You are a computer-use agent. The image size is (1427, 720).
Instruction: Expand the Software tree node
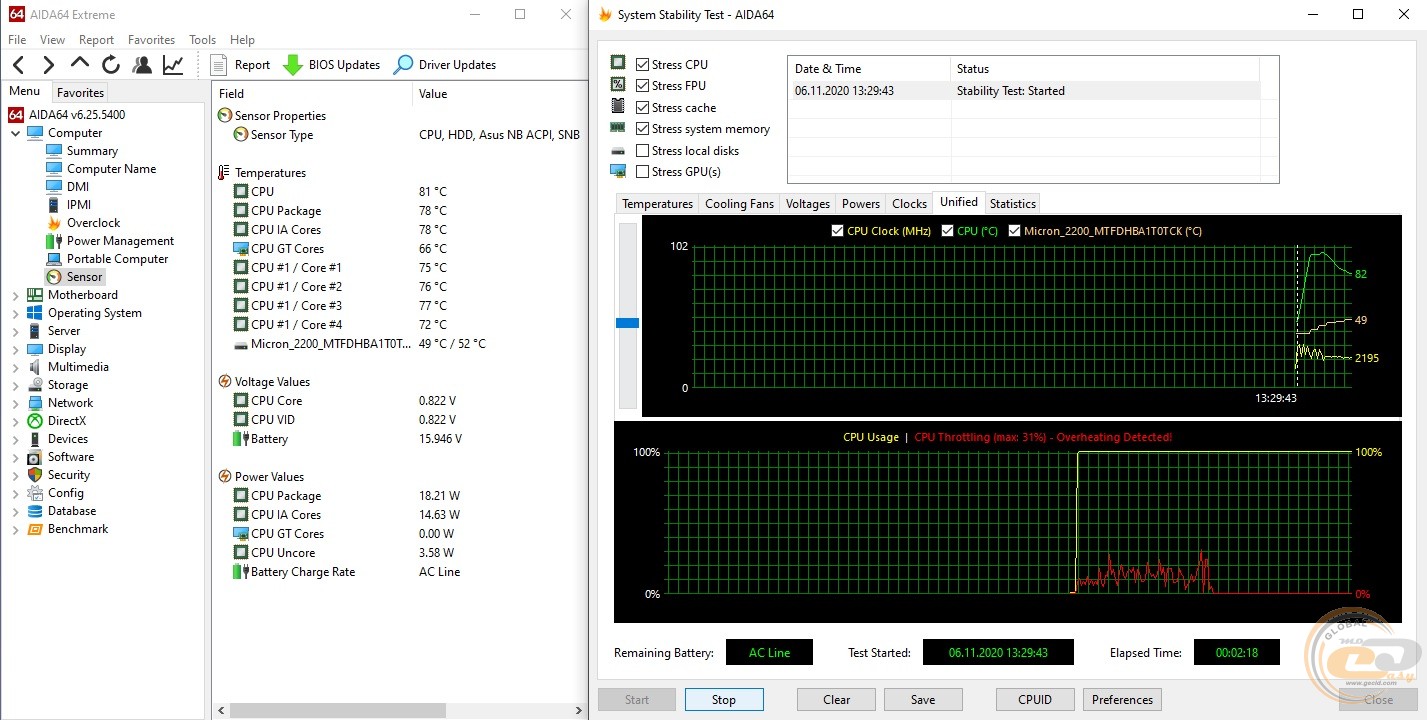15,457
